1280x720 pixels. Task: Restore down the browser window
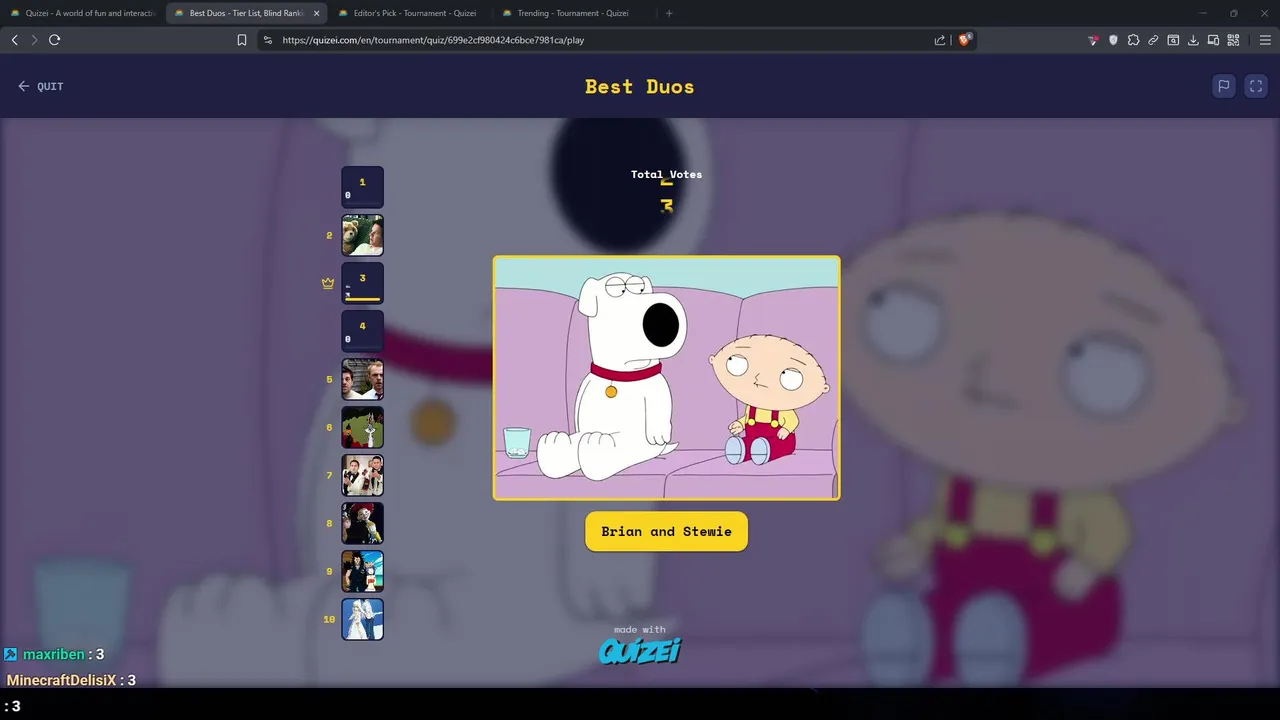pyautogui.click(x=1233, y=13)
